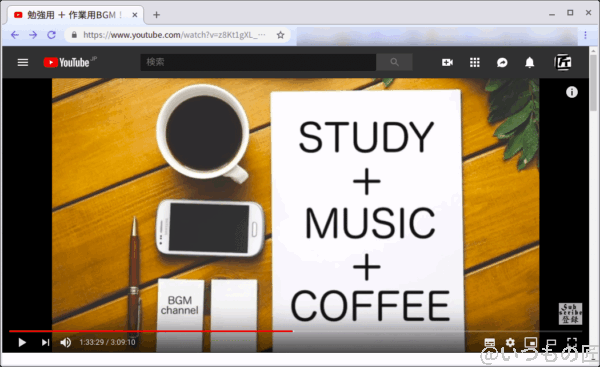Toggle theater mode view
This screenshot has width=600, height=367.
pos(551,342)
